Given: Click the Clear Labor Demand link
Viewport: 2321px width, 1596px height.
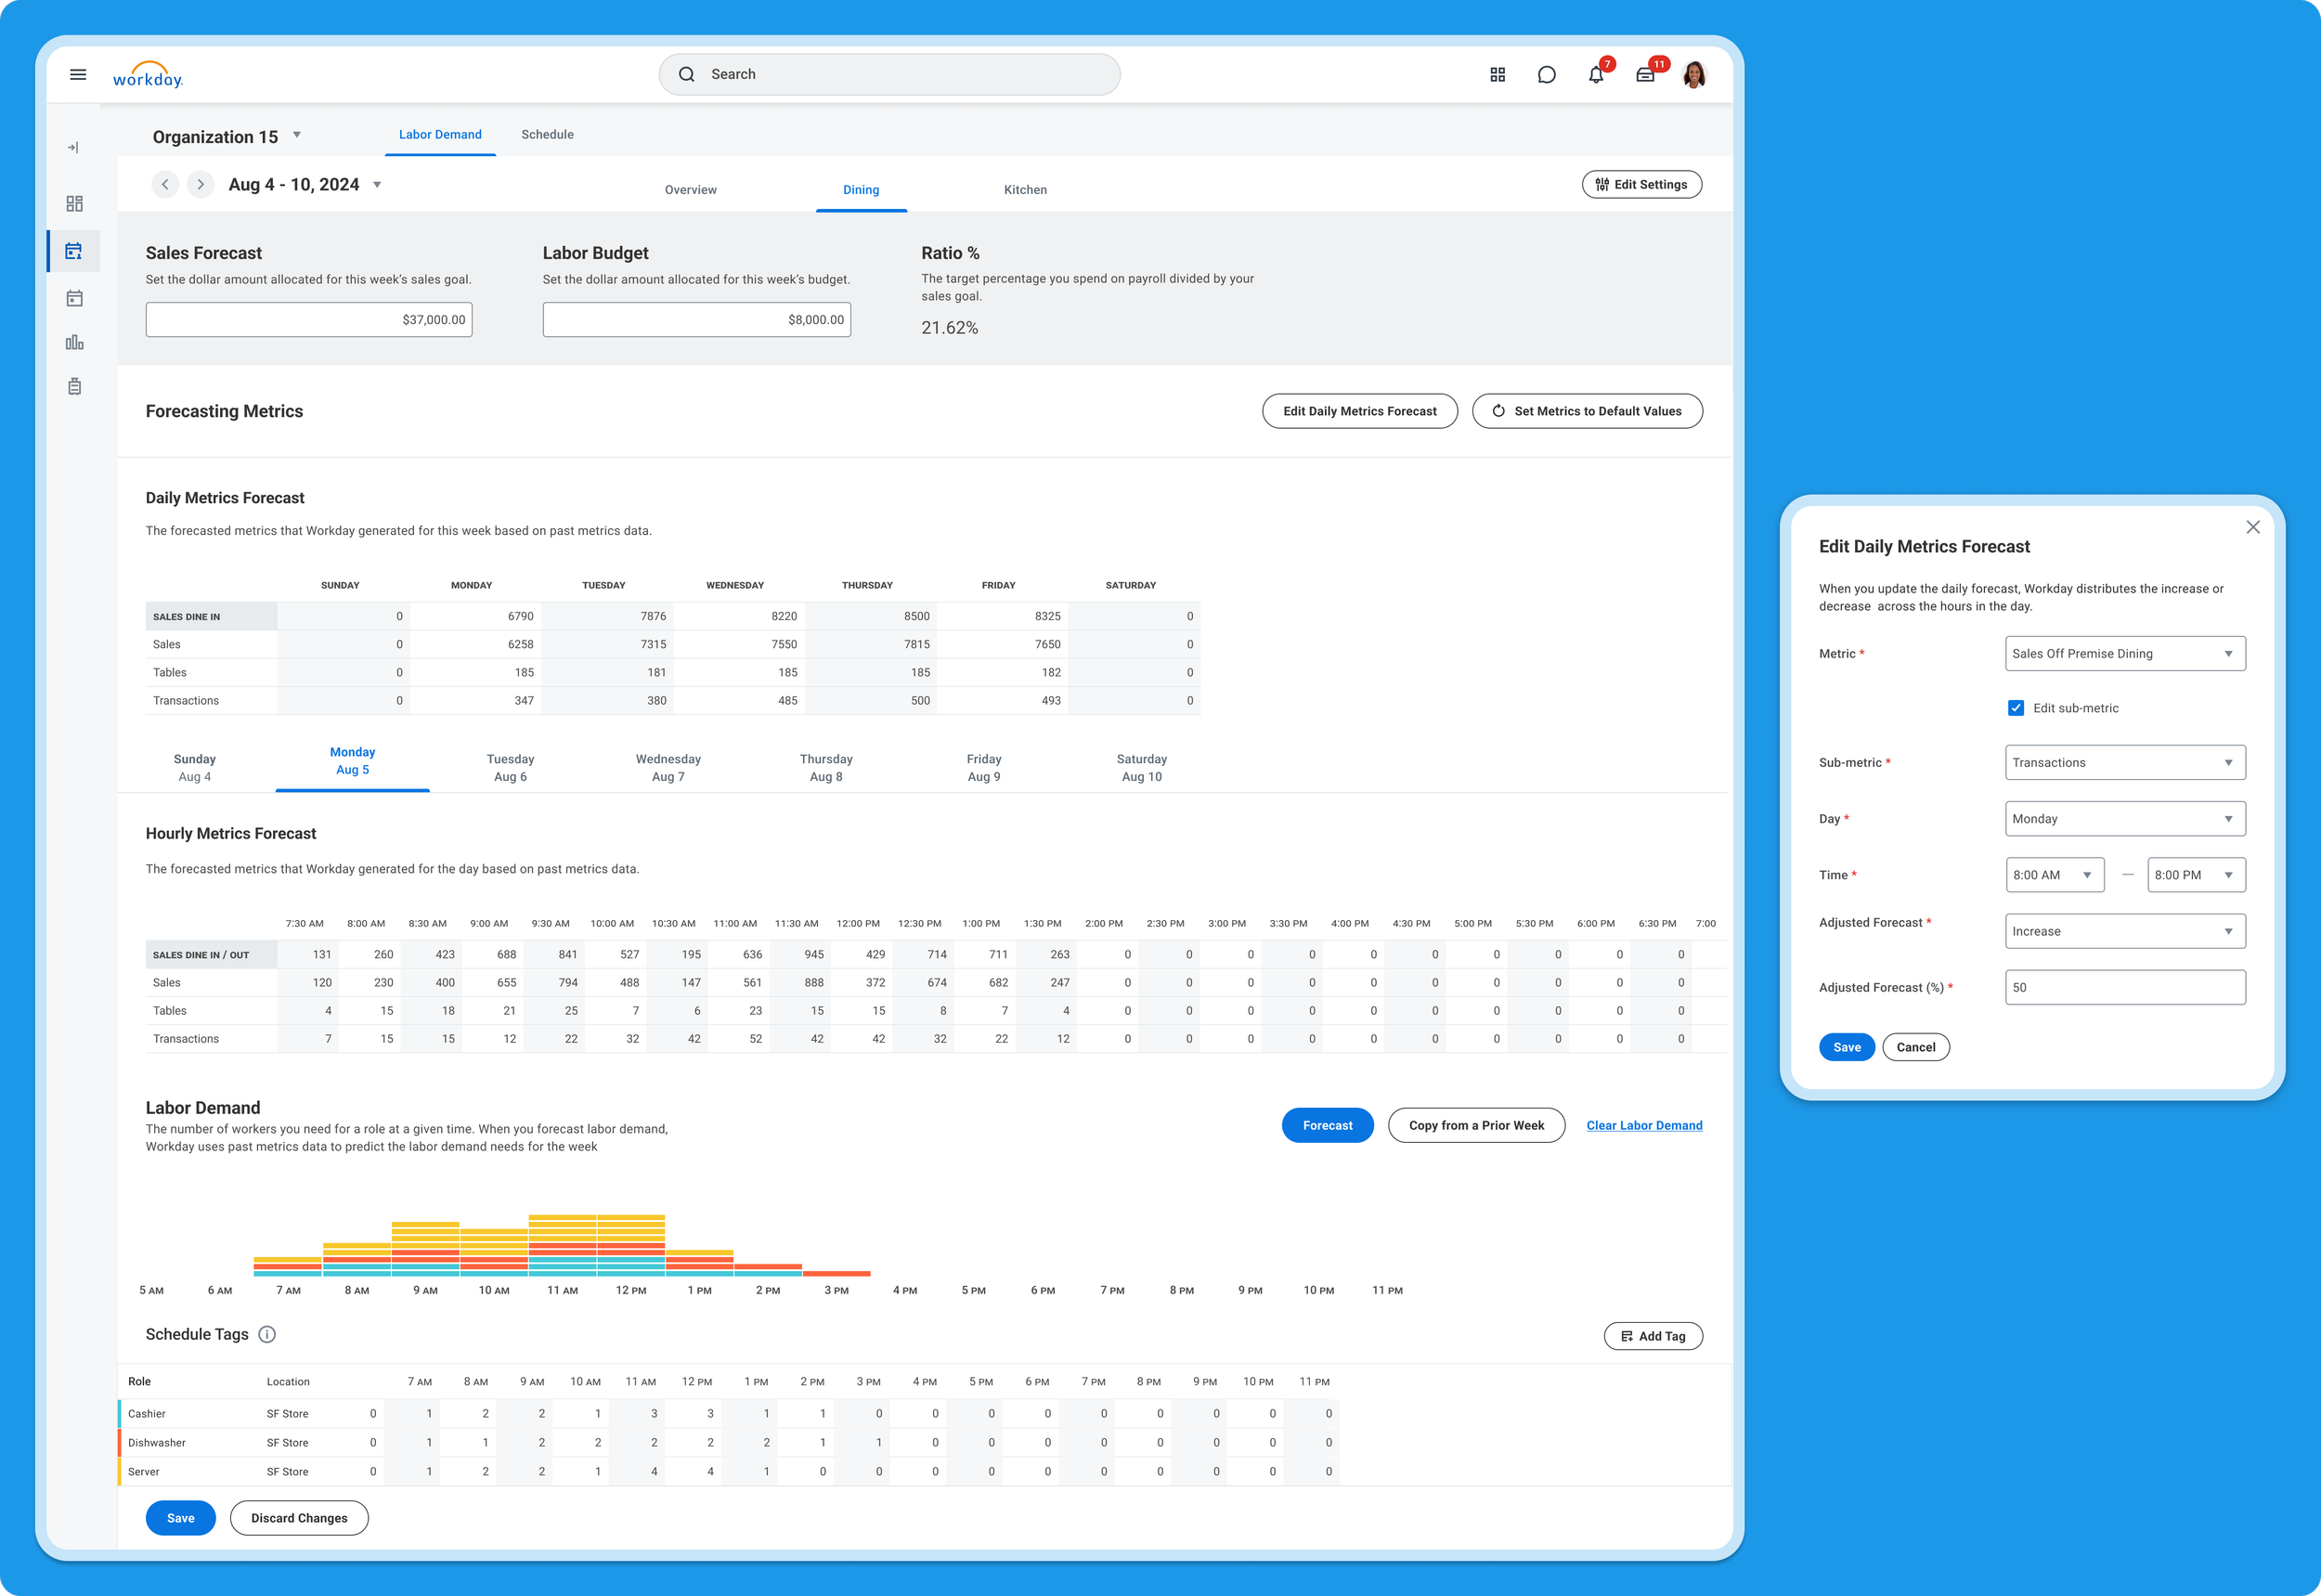Looking at the screenshot, I should [1643, 1125].
